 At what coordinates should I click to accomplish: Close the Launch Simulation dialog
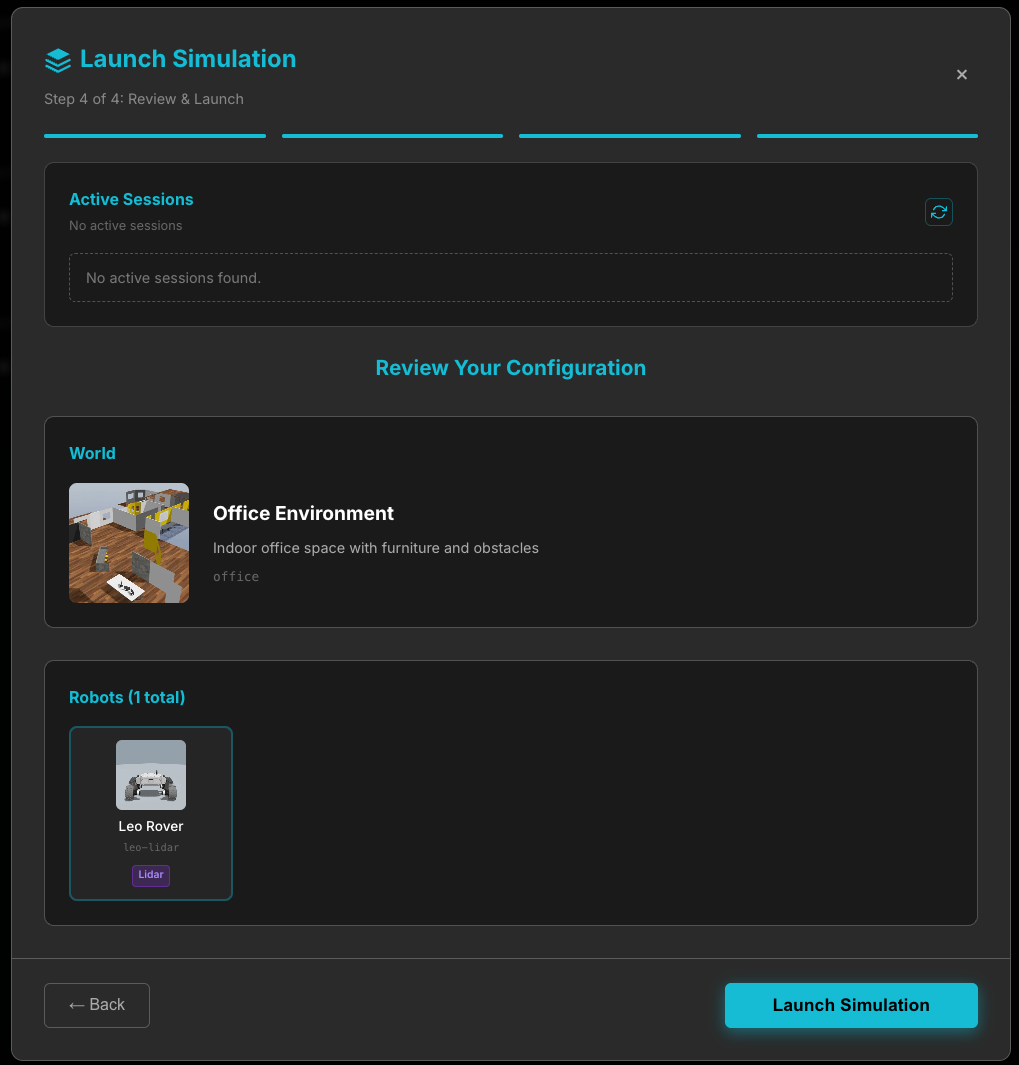click(x=961, y=75)
